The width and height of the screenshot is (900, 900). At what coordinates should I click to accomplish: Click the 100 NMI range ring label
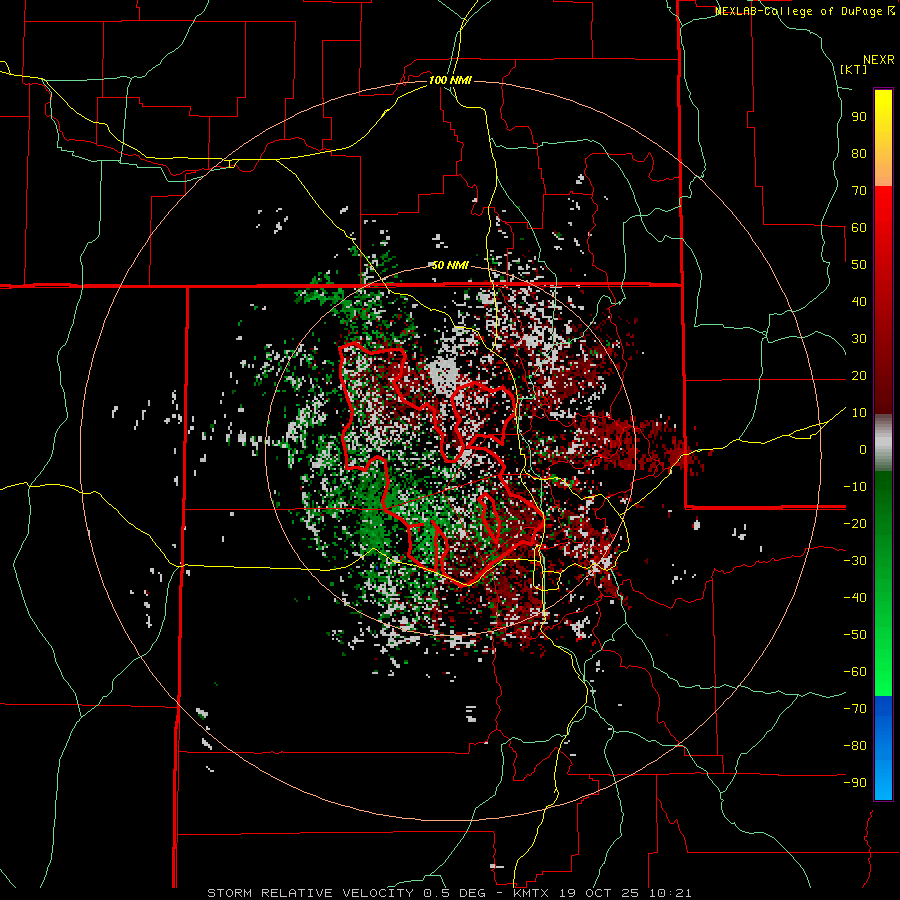[x=450, y=80]
